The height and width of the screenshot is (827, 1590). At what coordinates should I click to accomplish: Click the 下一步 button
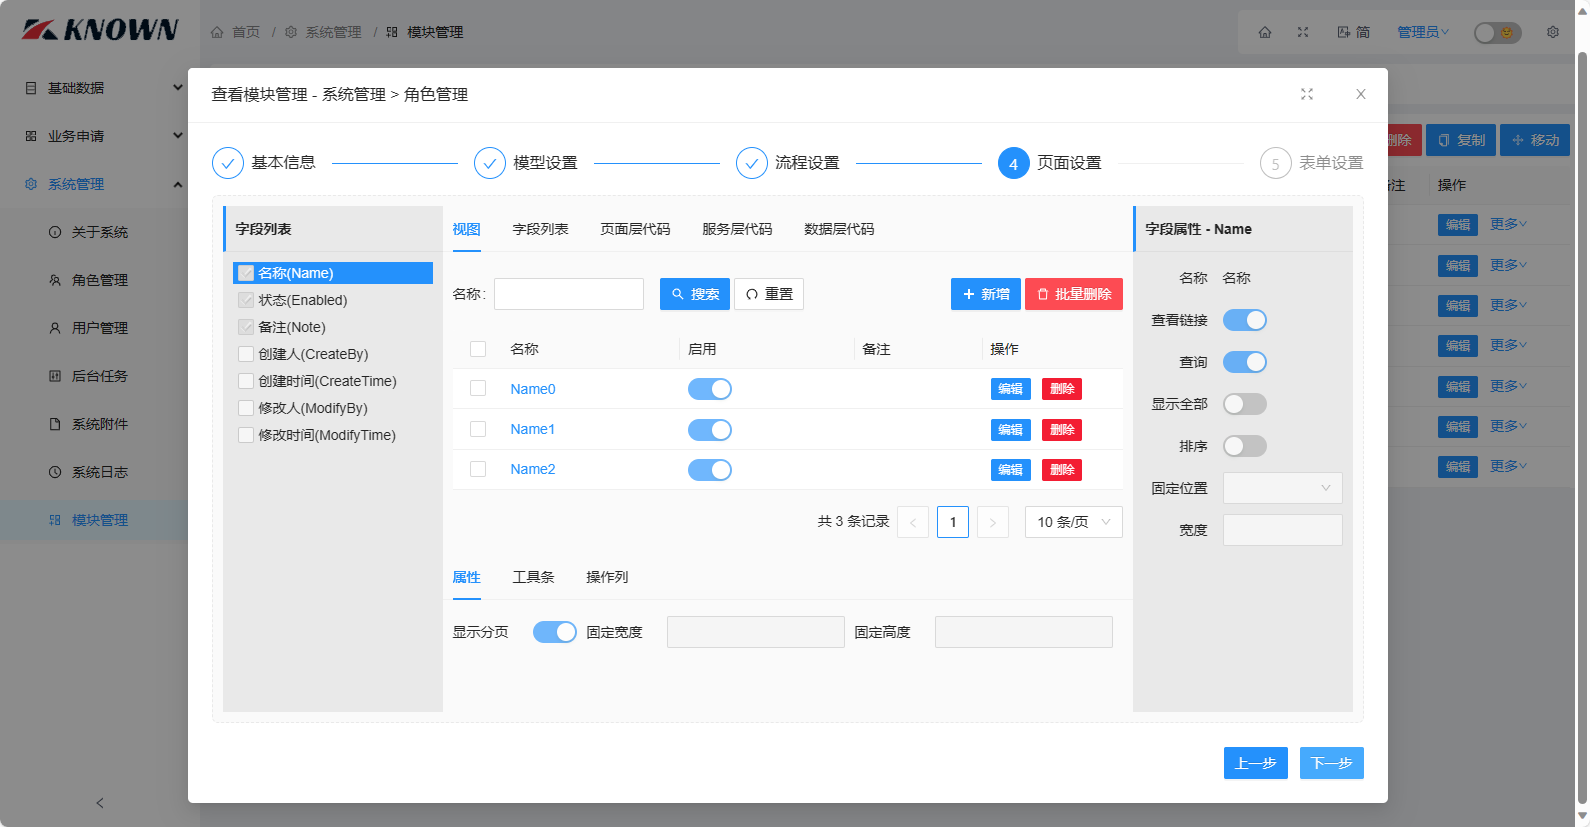pyautogui.click(x=1331, y=763)
